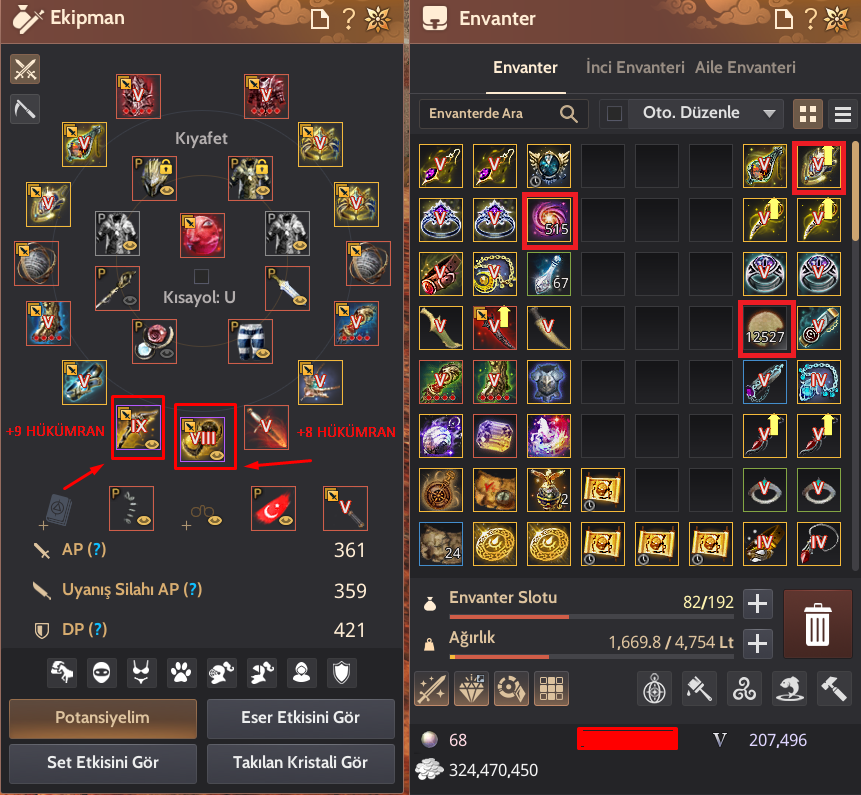Increase weight limit with Ağırlık plus button
Viewport: 861px width, 795px height.
tap(758, 643)
